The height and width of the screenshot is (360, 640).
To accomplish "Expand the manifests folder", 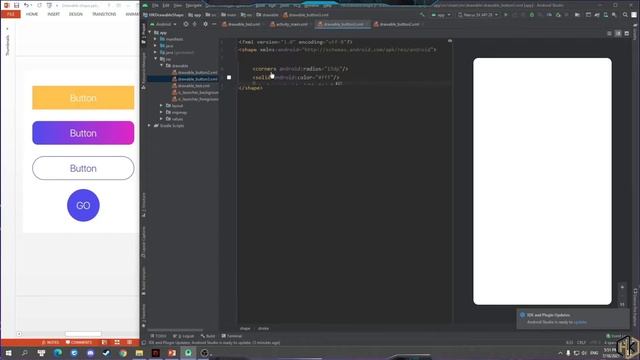I will pyautogui.click(x=155, y=39).
